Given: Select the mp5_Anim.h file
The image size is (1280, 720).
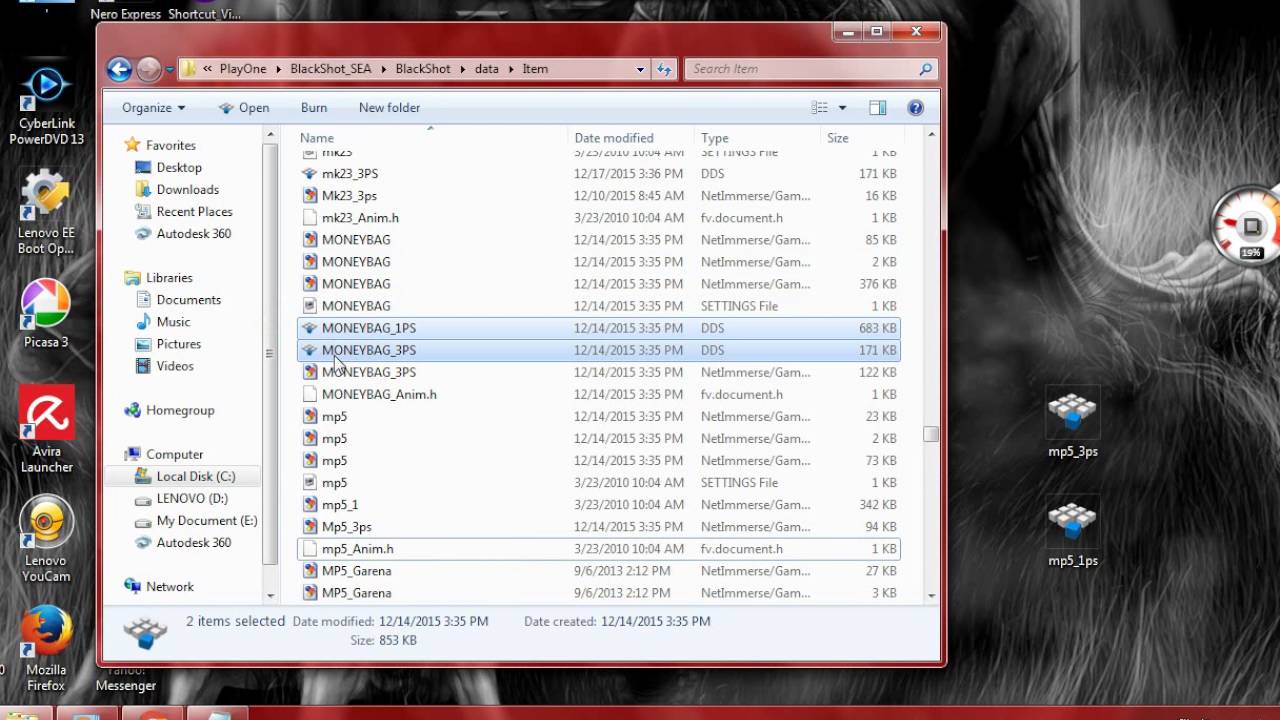Looking at the screenshot, I should tap(599, 548).
